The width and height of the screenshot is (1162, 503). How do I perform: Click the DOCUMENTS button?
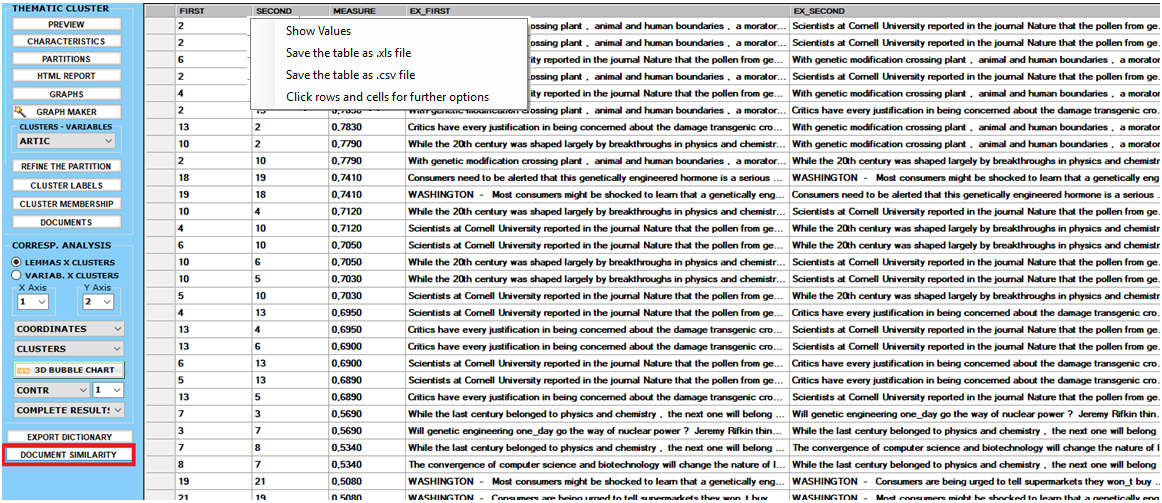coord(66,222)
